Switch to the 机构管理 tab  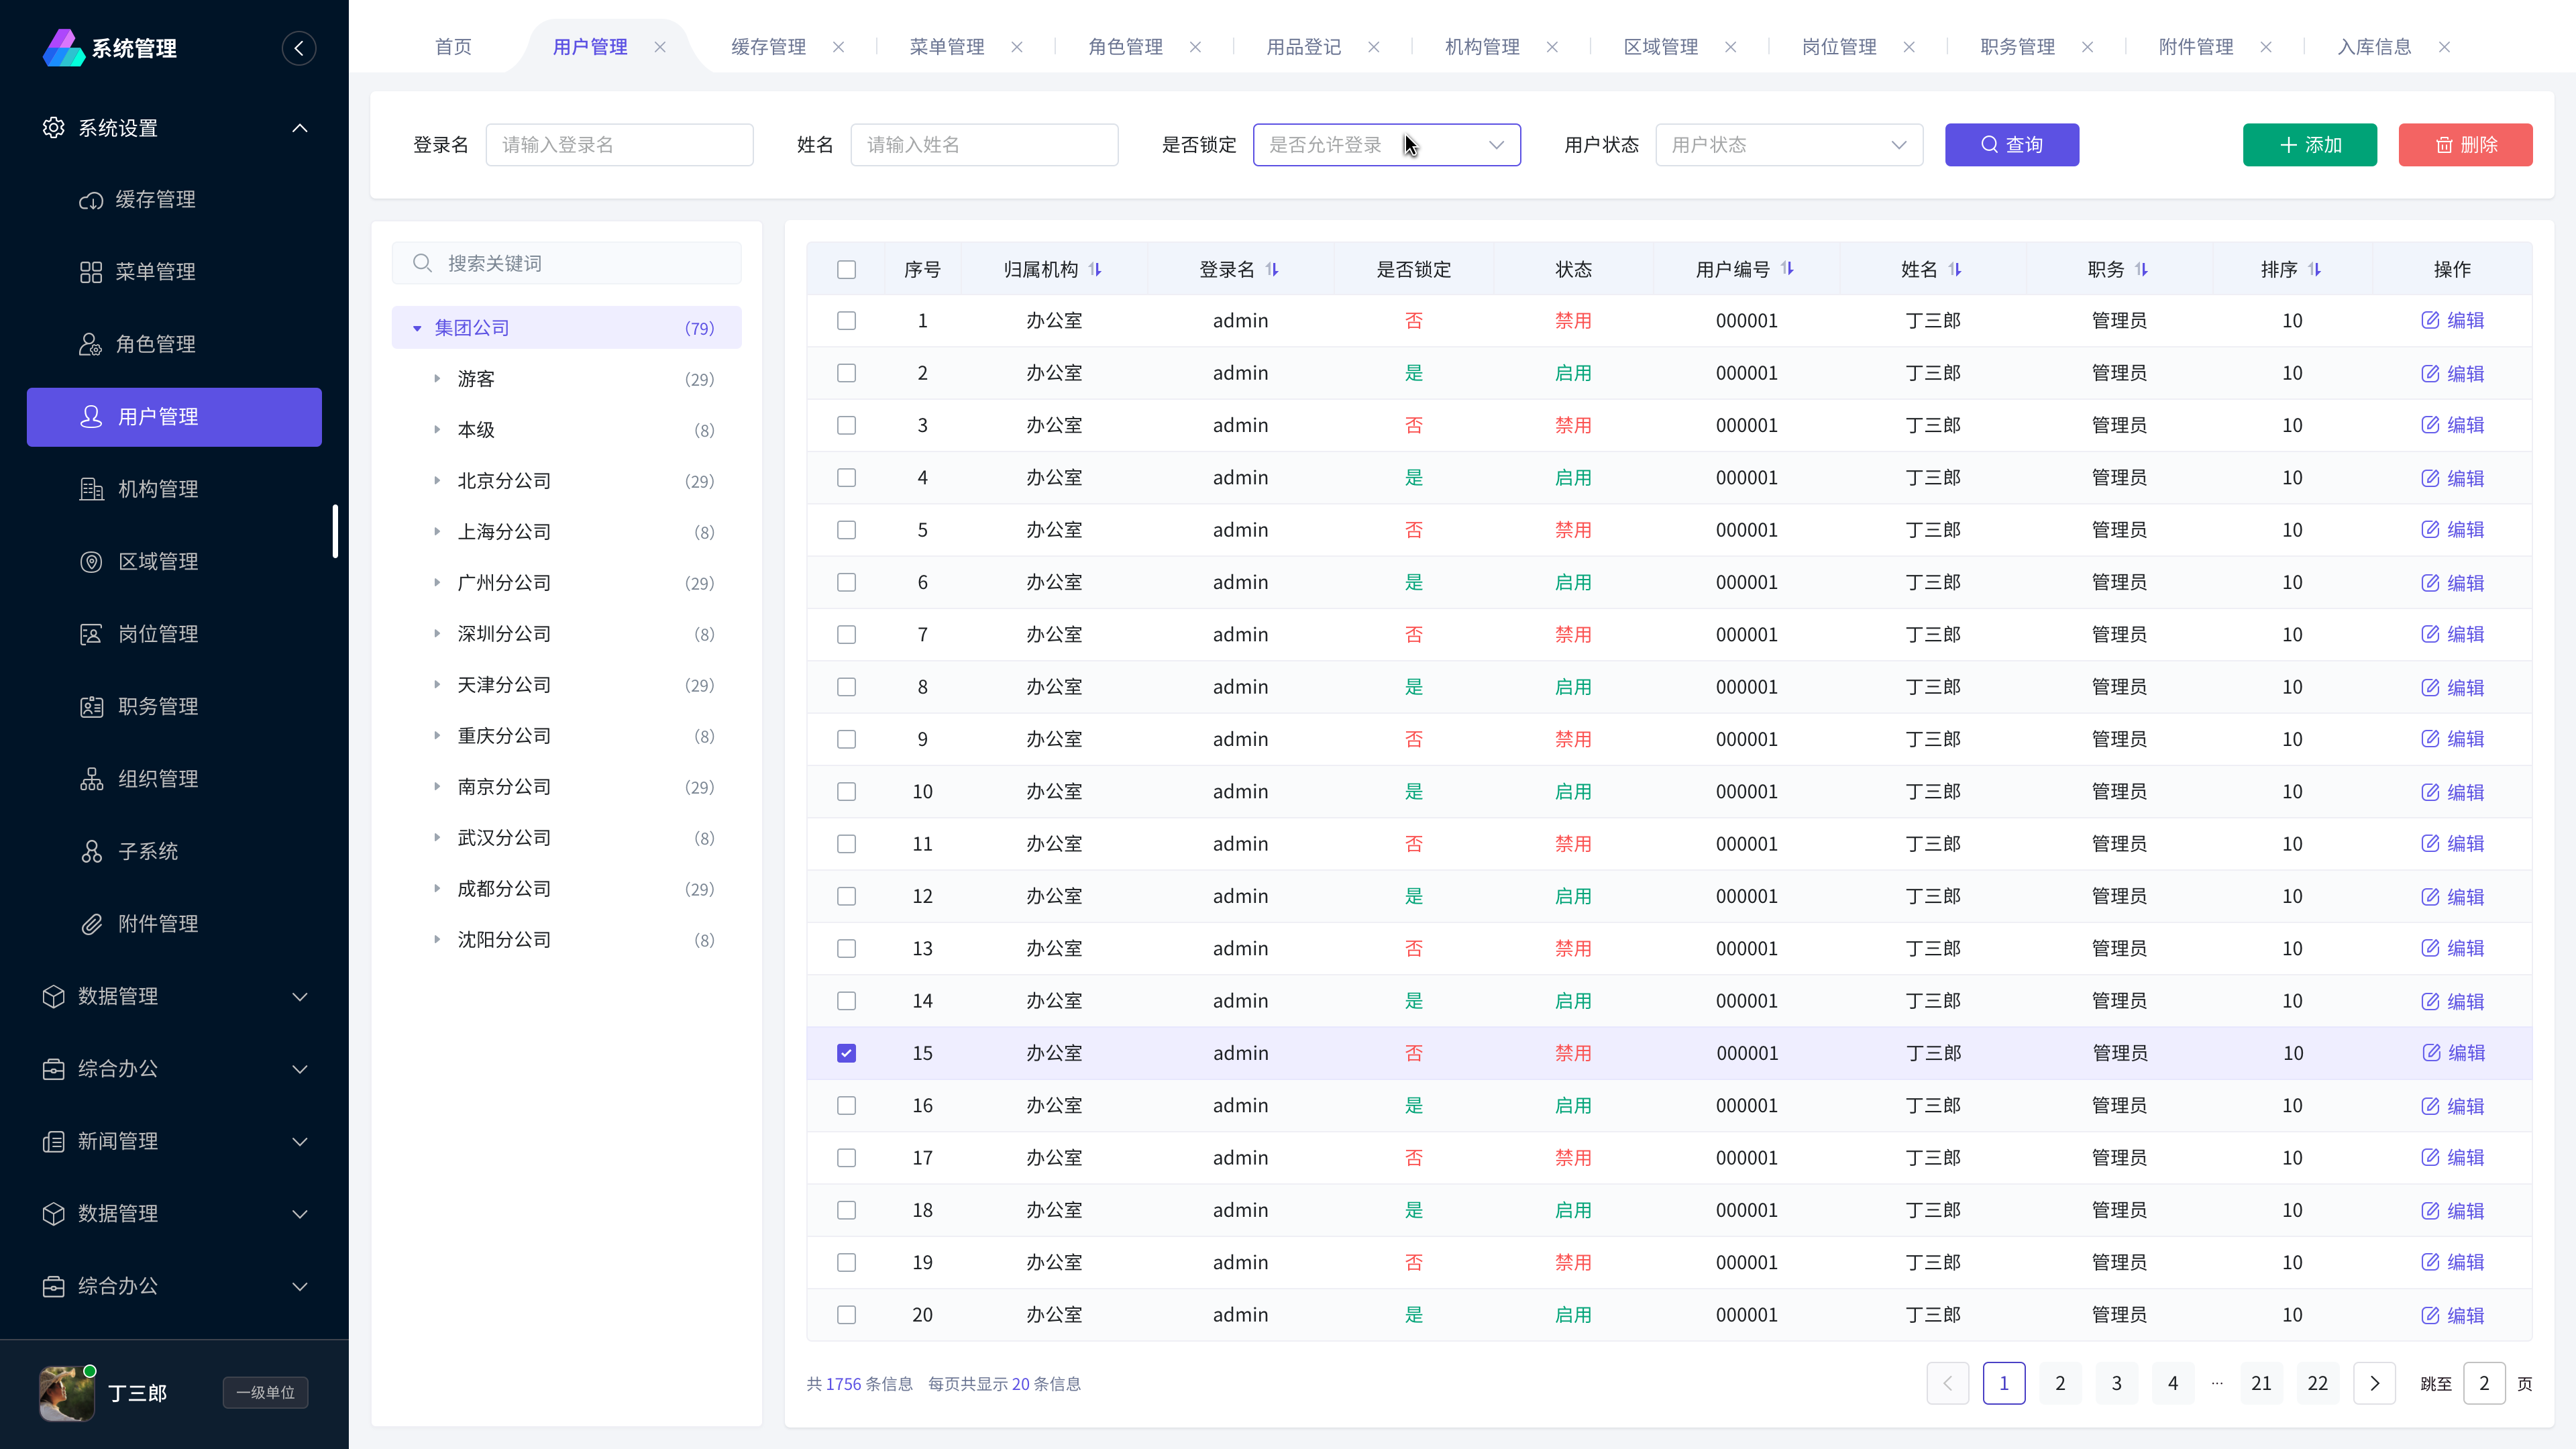(1482, 47)
